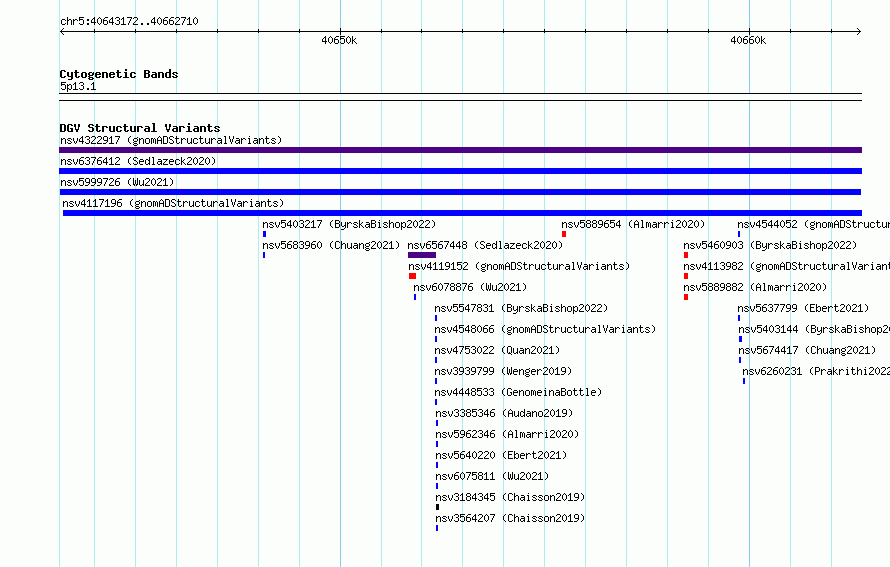Select the nsv3564207 Chaisson2019 label
Screen dimensions: 890x567
click(x=510, y=518)
